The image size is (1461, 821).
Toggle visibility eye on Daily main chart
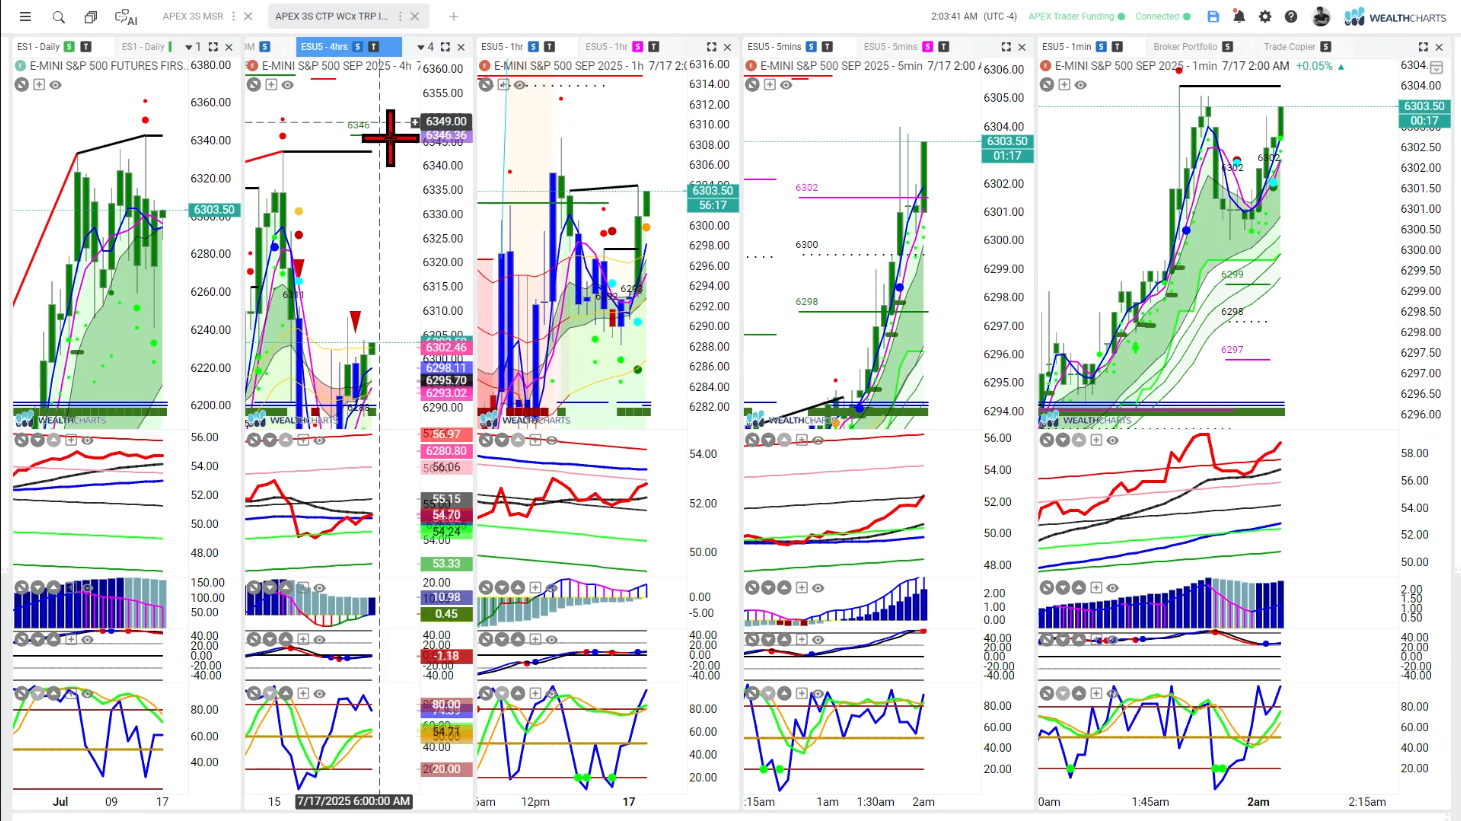[x=56, y=85]
